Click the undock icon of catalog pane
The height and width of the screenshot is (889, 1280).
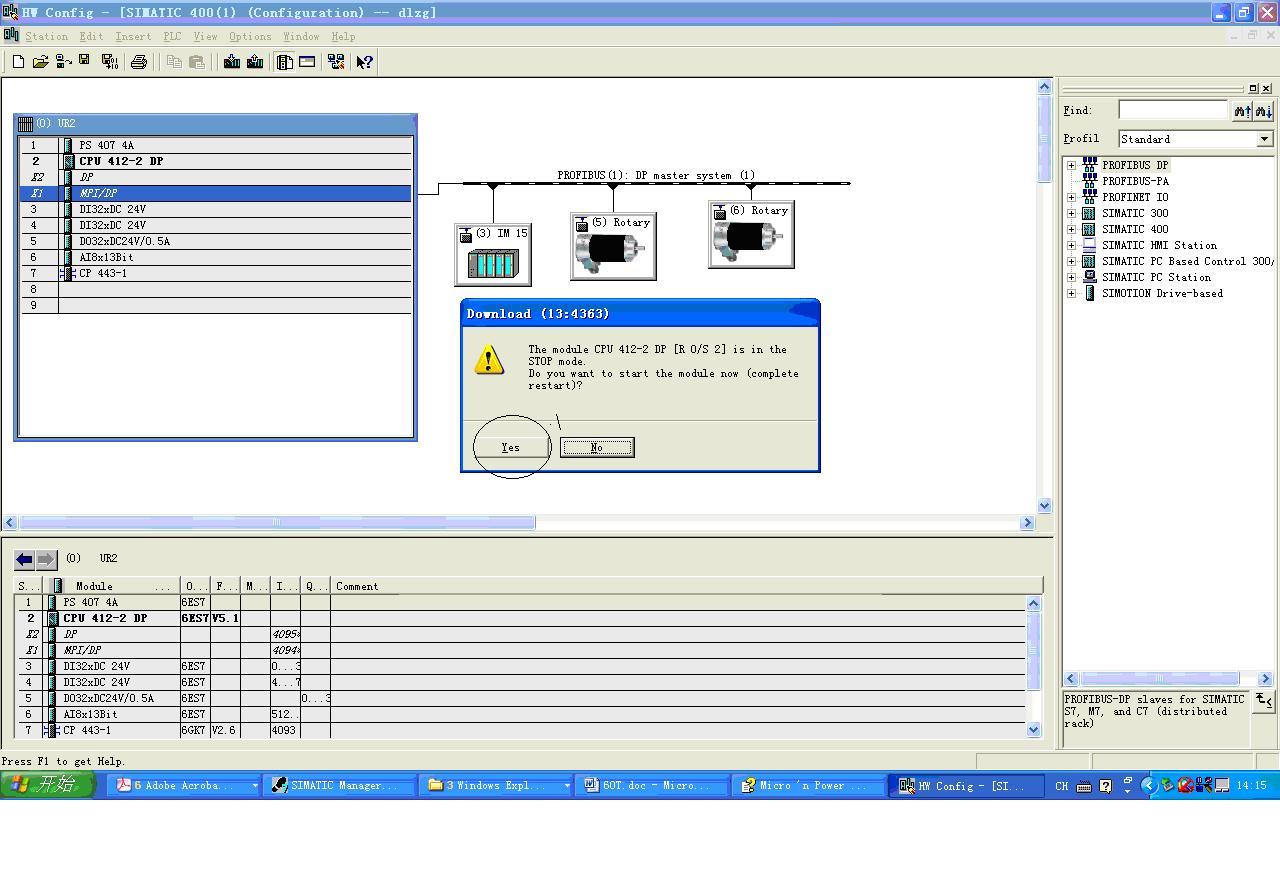[1253, 88]
